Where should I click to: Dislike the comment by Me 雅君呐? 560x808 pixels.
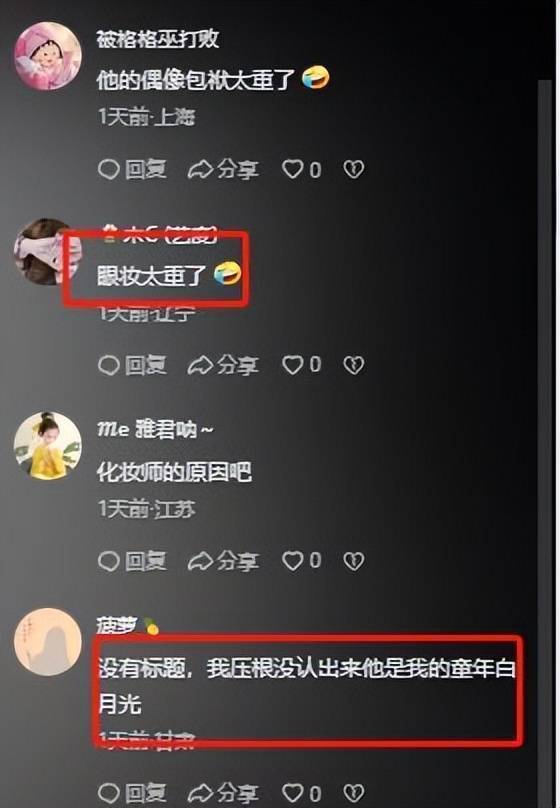tap(354, 561)
